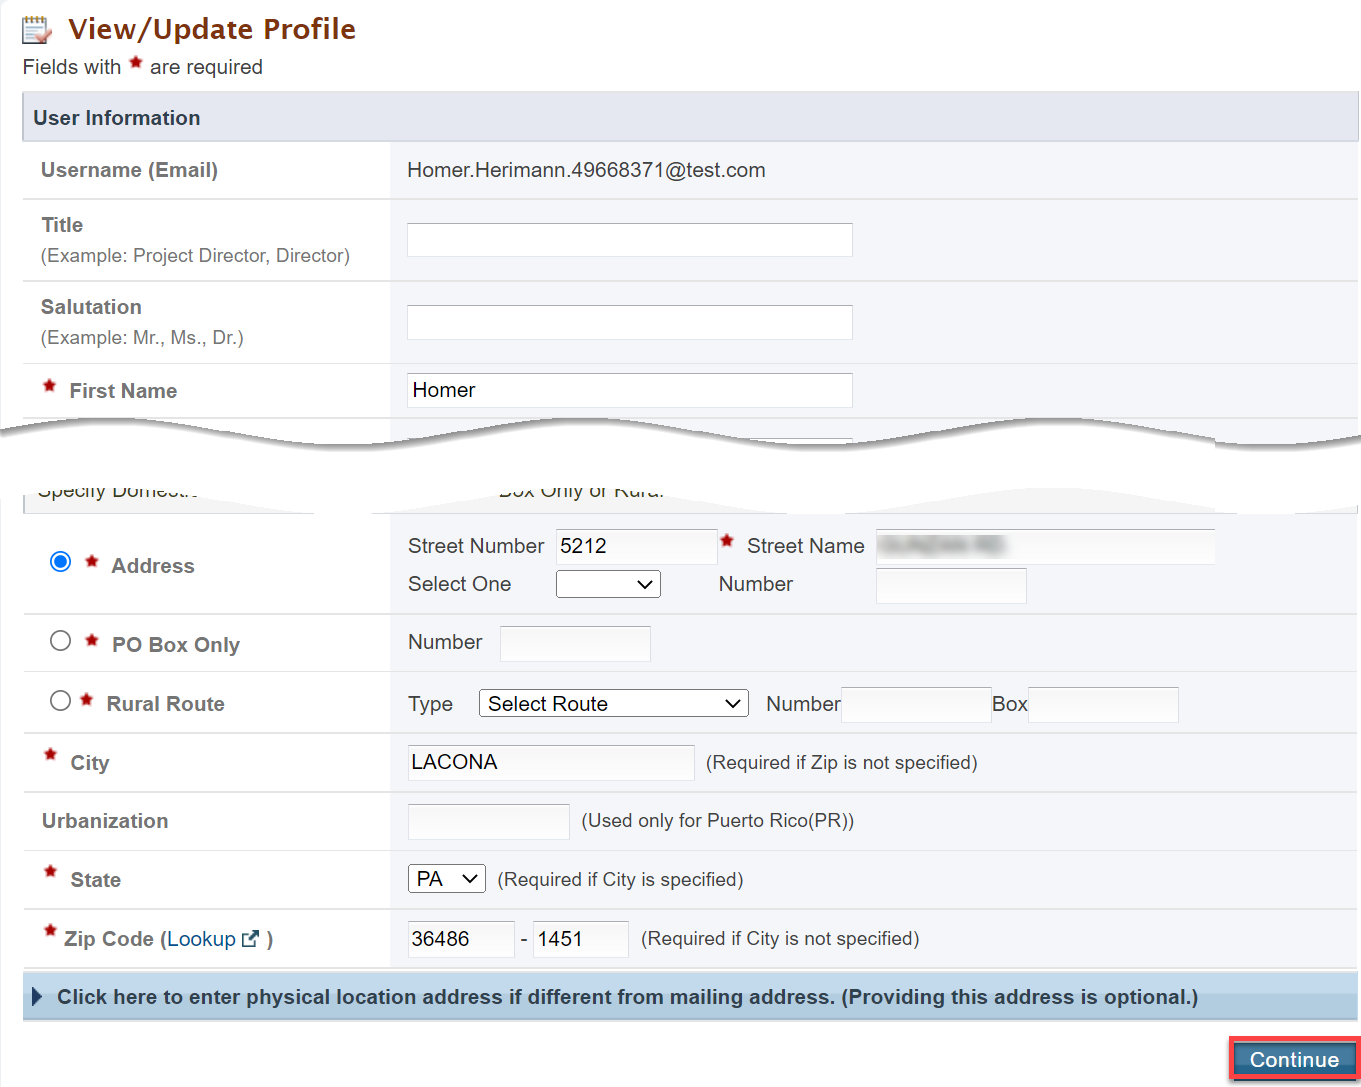This screenshot has width=1361, height=1087.
Task: Click the View/Update Profile heading text
Action: [x=212, y=29]
